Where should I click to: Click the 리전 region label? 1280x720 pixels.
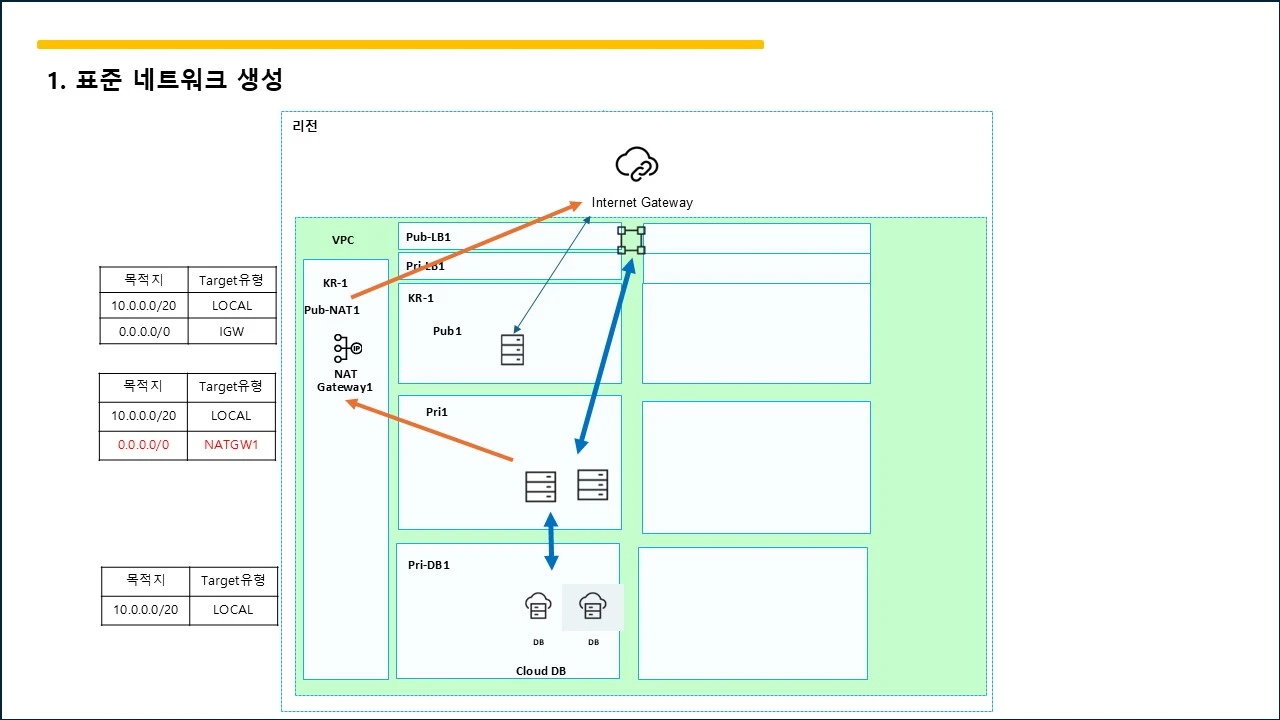(305, 127)
